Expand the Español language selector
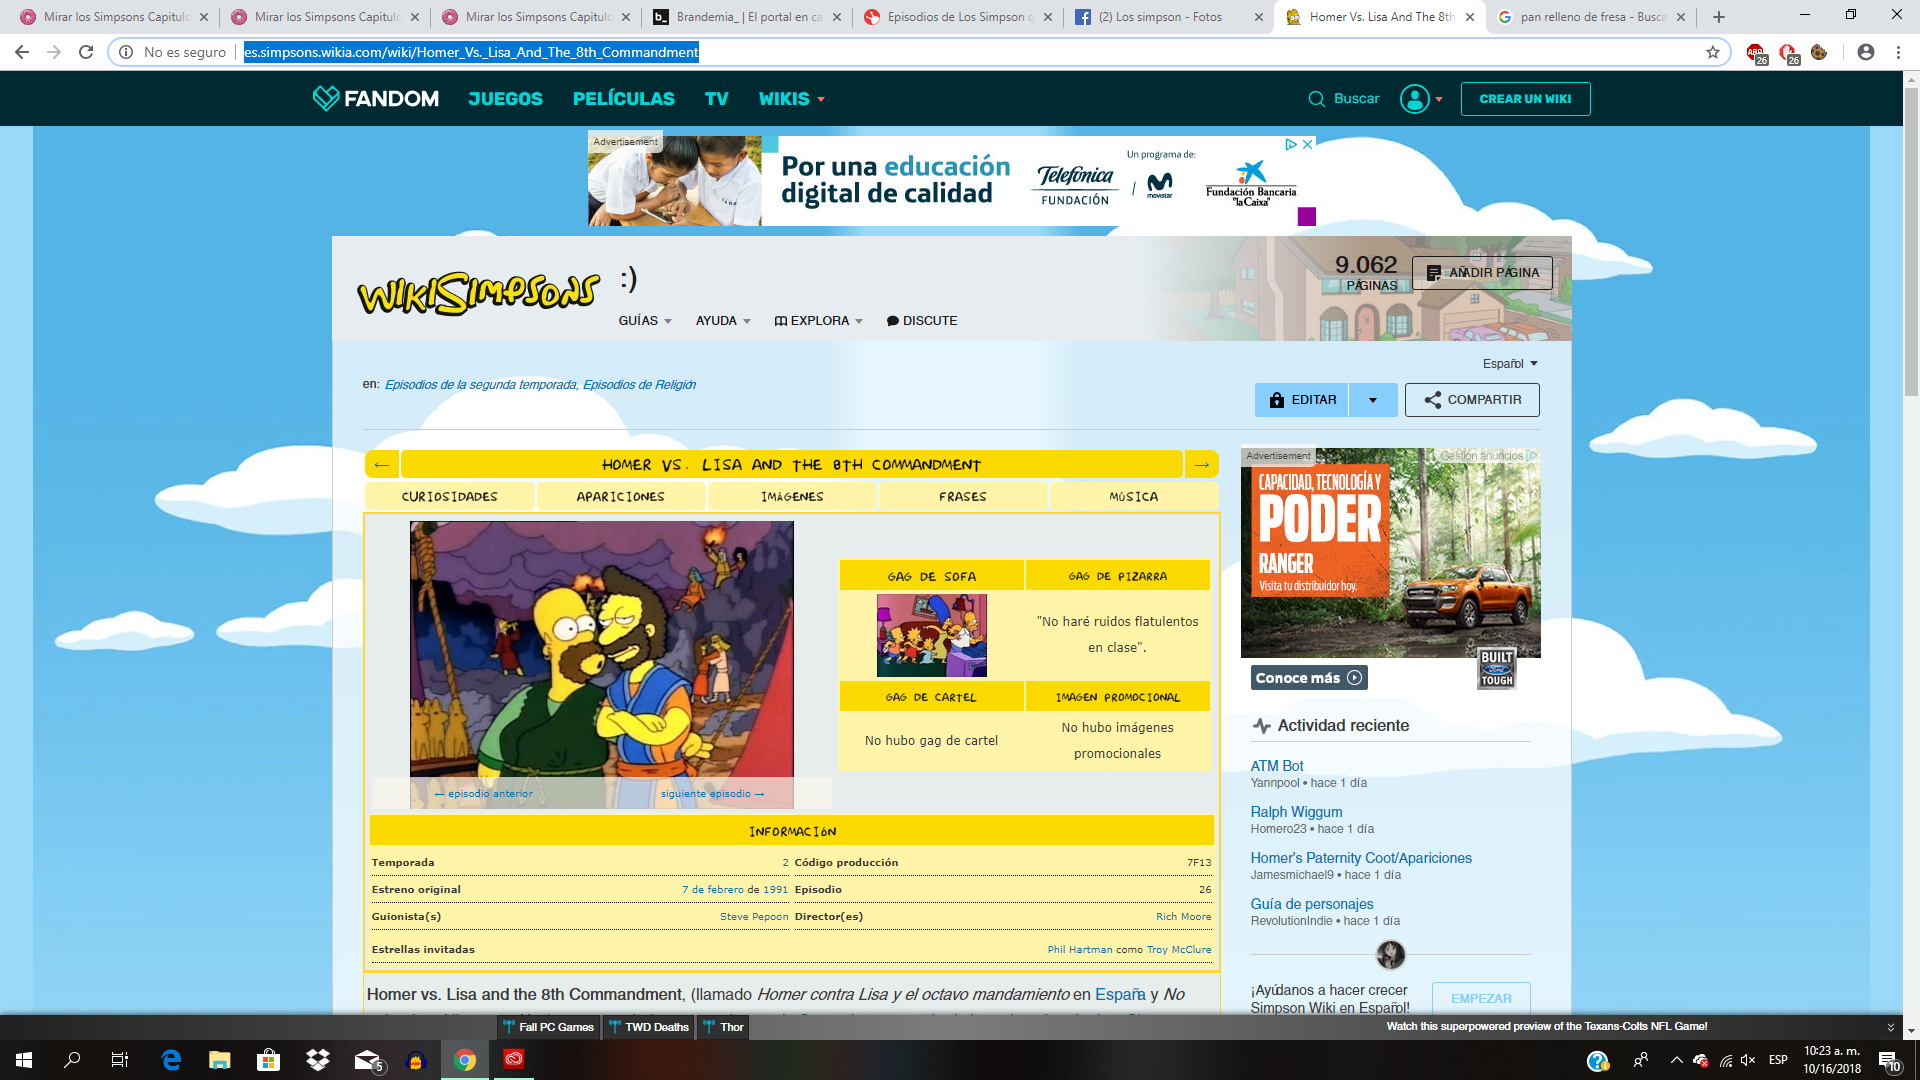1920x1080 pixels. pyautogui.click(x=1509, y=364)
